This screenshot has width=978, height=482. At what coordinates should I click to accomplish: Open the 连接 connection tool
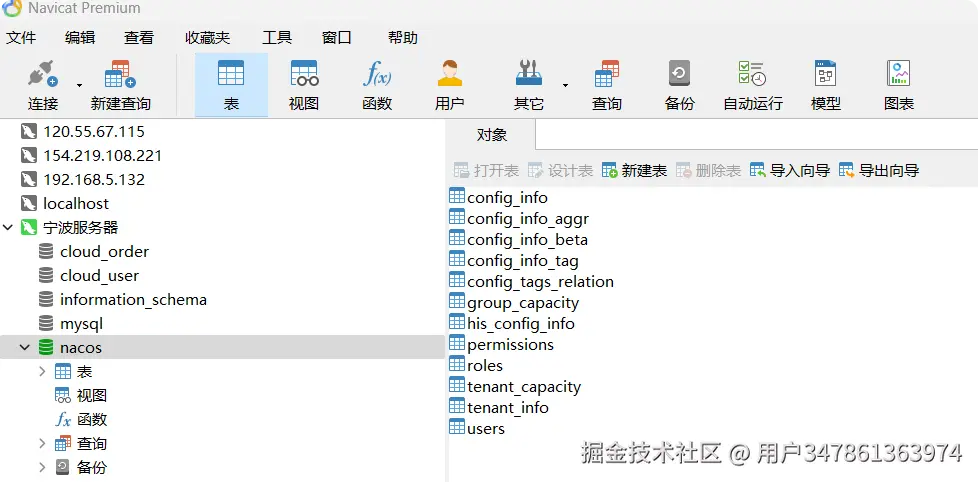coord(43,85)
